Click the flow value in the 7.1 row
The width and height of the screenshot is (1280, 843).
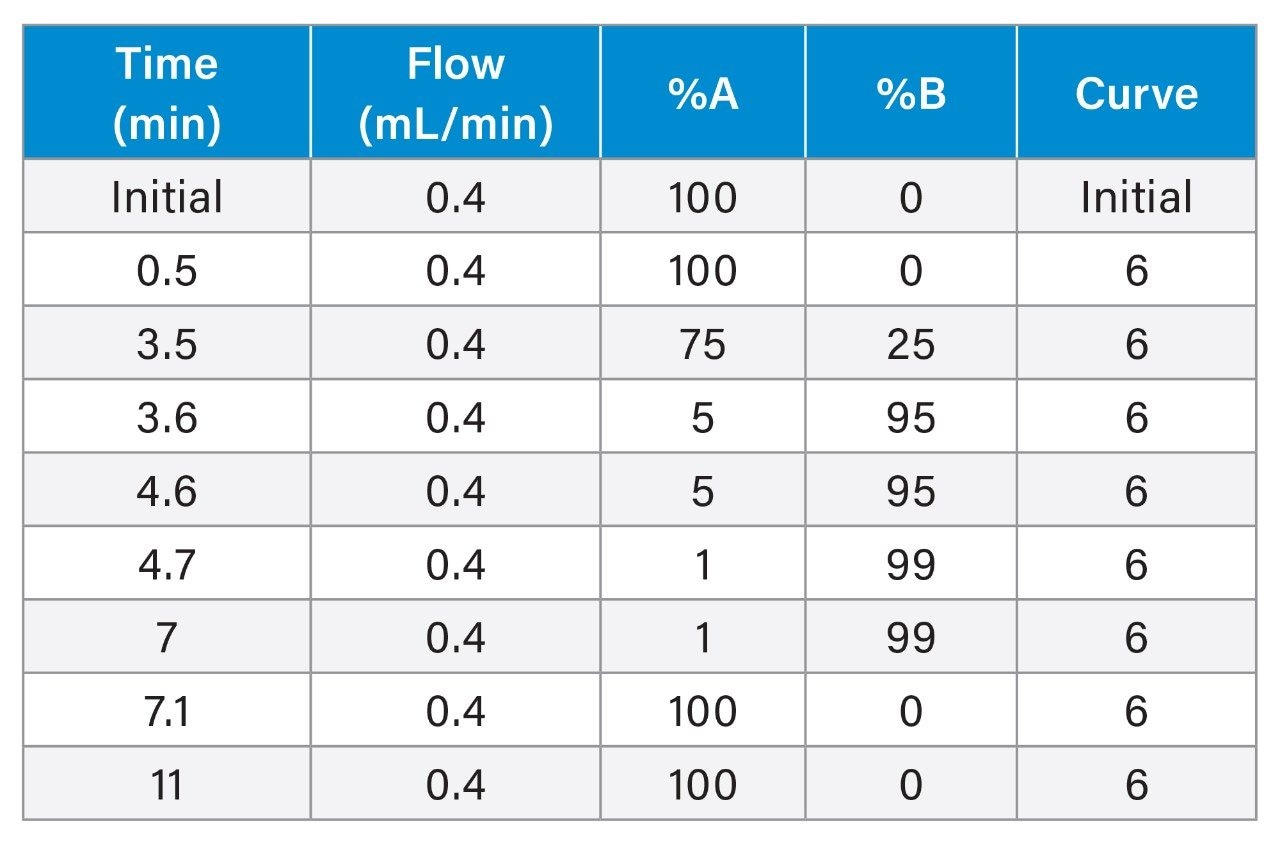pyautogui.click(x=455, y=711)
